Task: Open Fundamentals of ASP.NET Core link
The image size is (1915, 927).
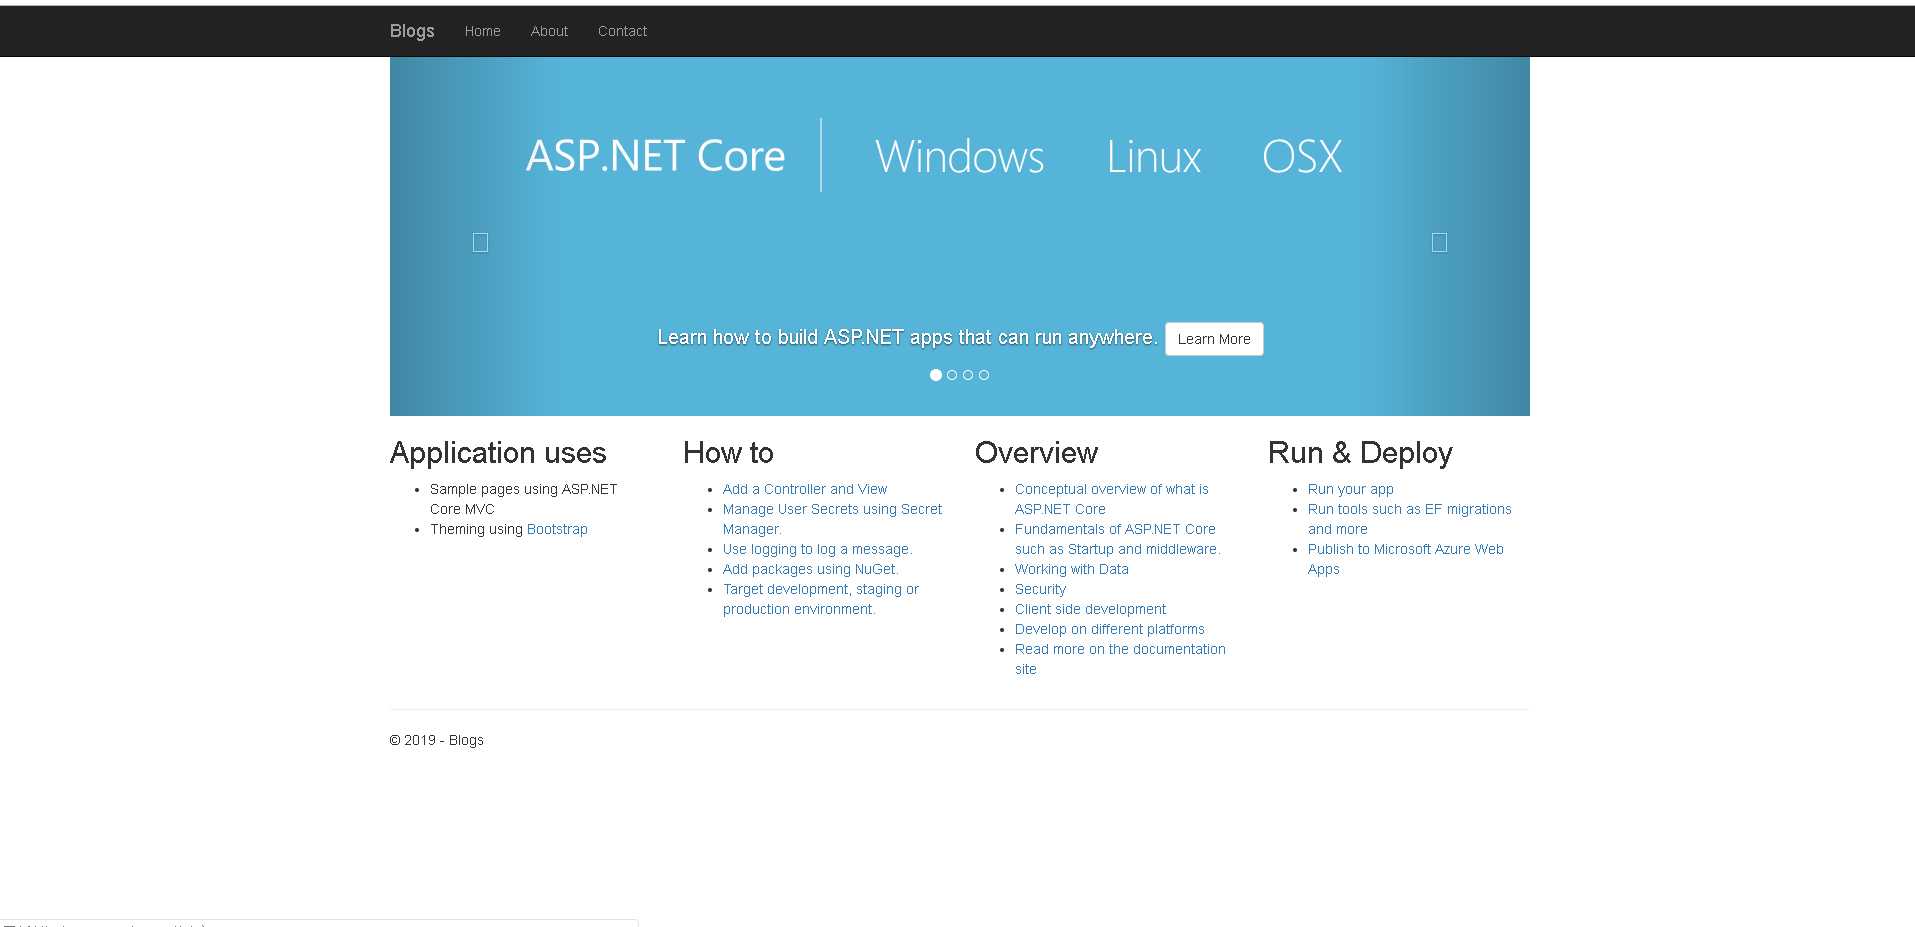Action: click(1117, 539)
